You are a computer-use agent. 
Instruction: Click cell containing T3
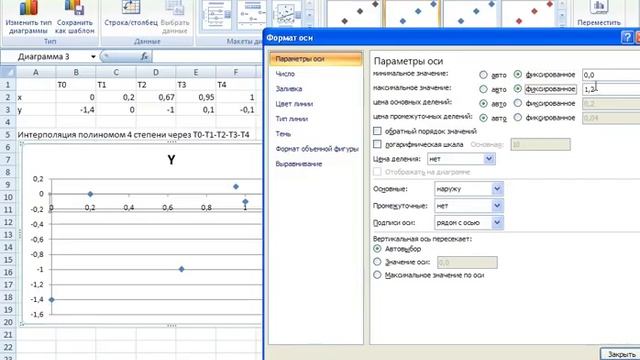coord(196,84)
